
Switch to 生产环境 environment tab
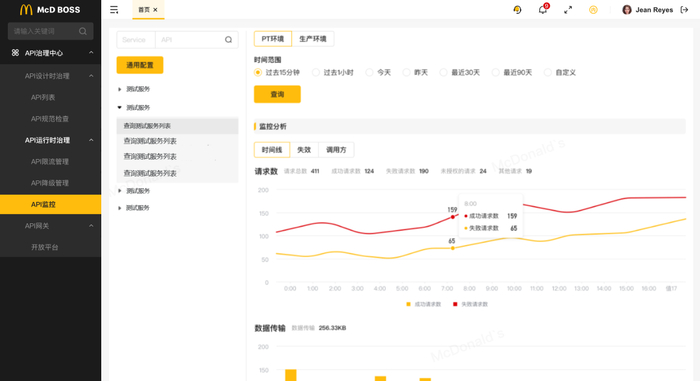pos(312,39)
